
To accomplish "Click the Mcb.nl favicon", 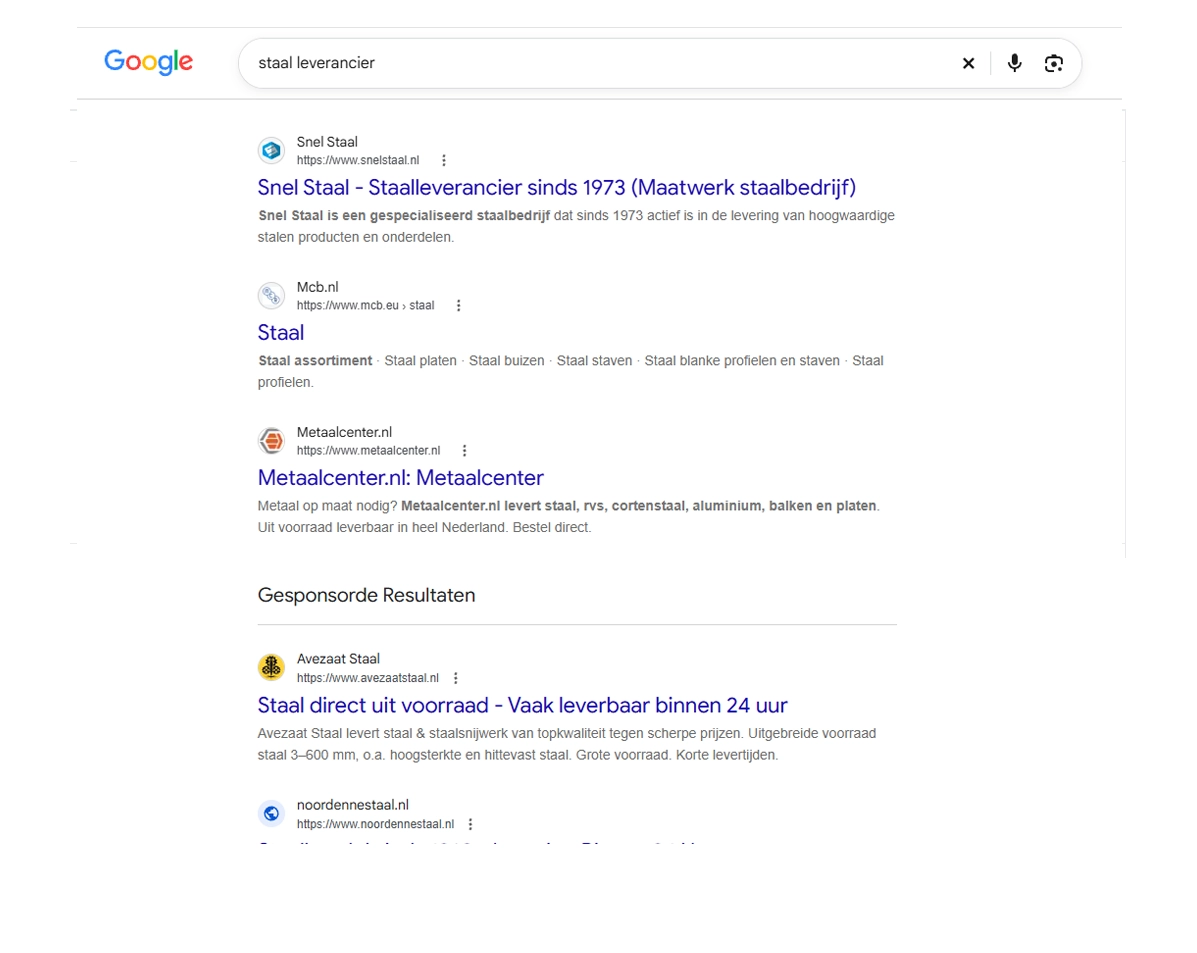I will tap(271, 296).
